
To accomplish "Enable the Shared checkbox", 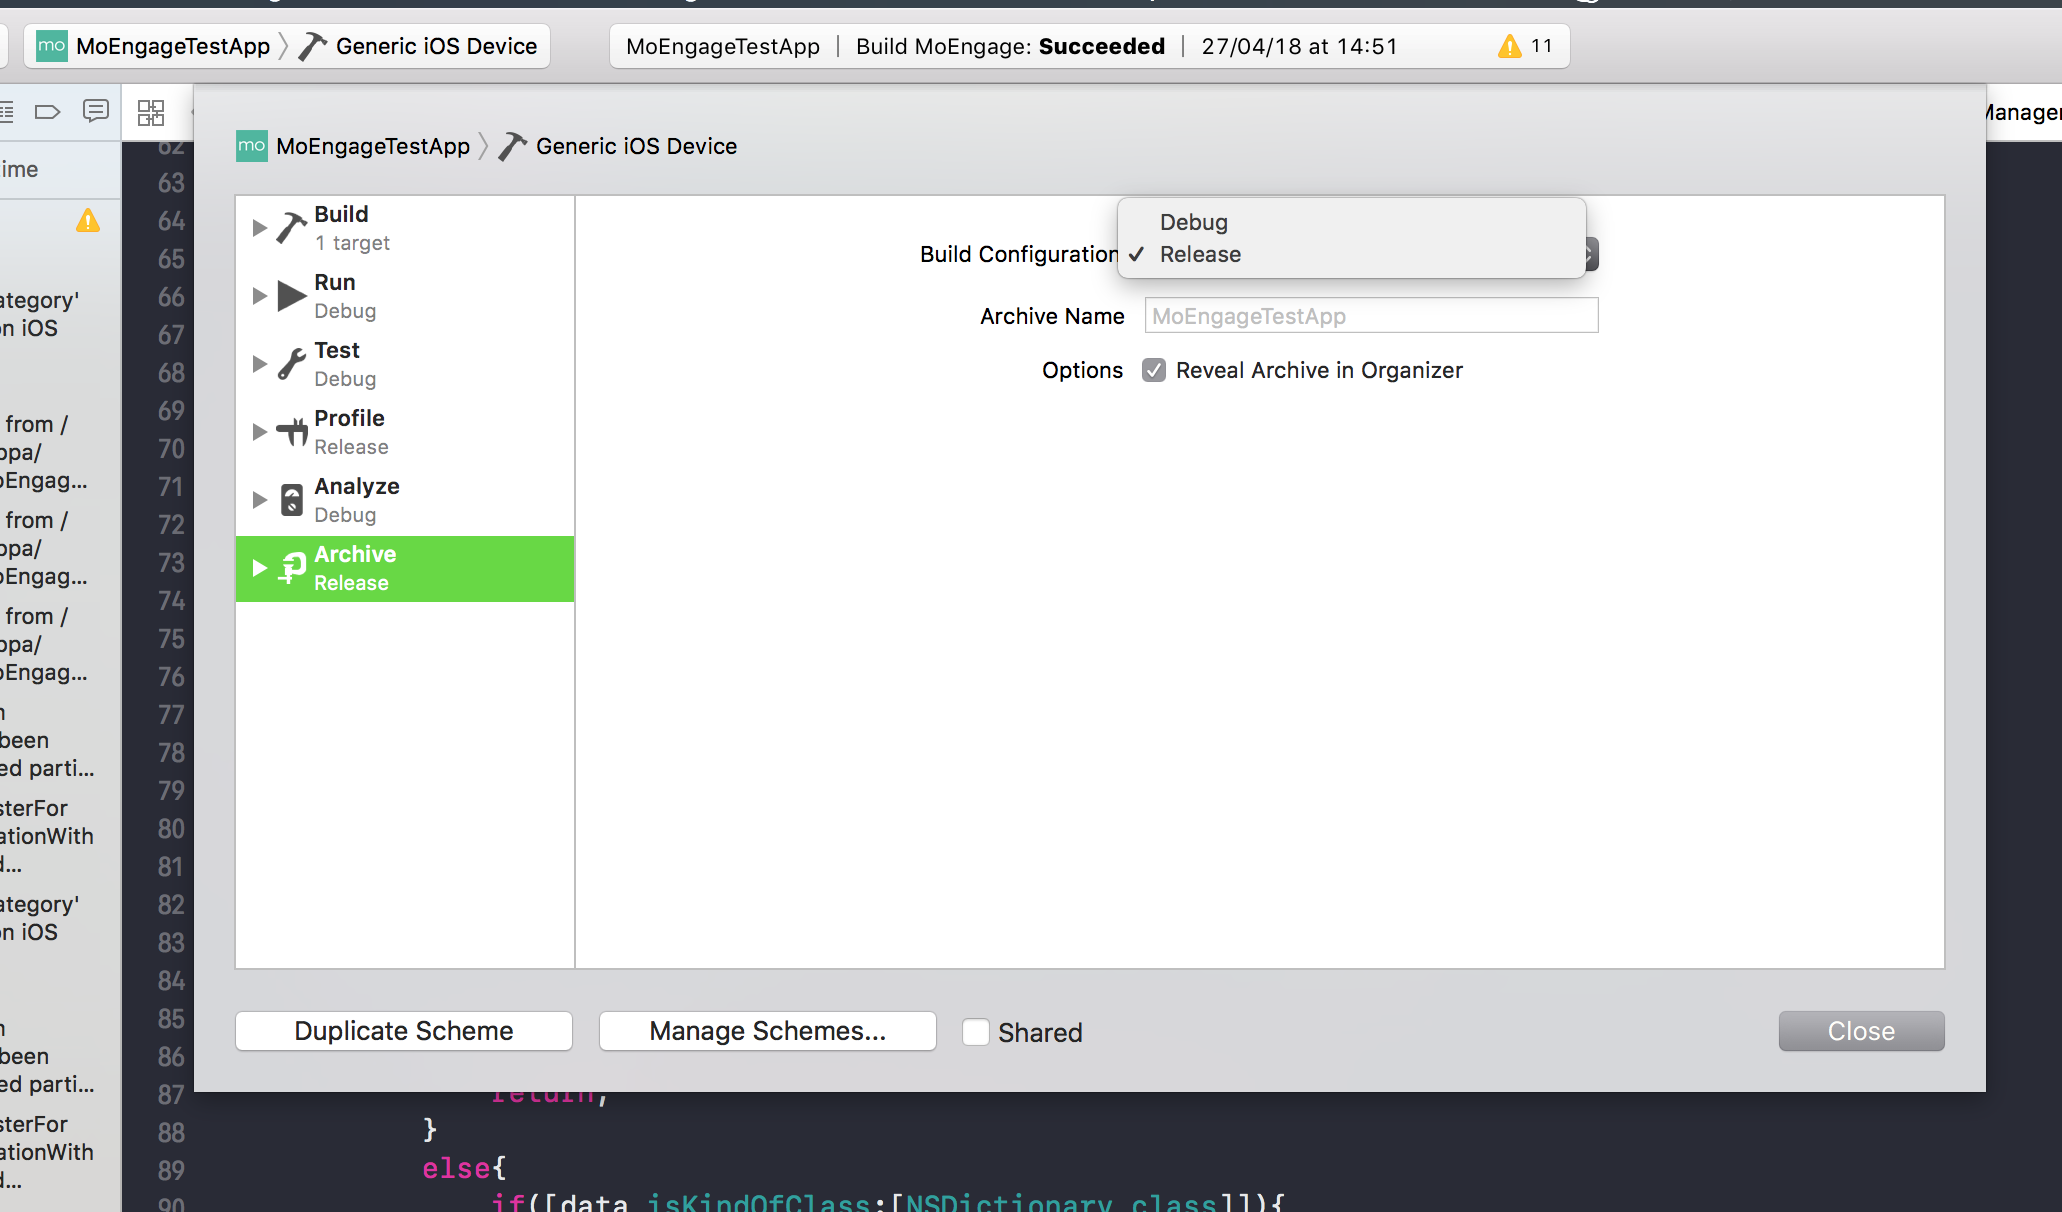I will pyautogui.click(x=975, y=1032).
